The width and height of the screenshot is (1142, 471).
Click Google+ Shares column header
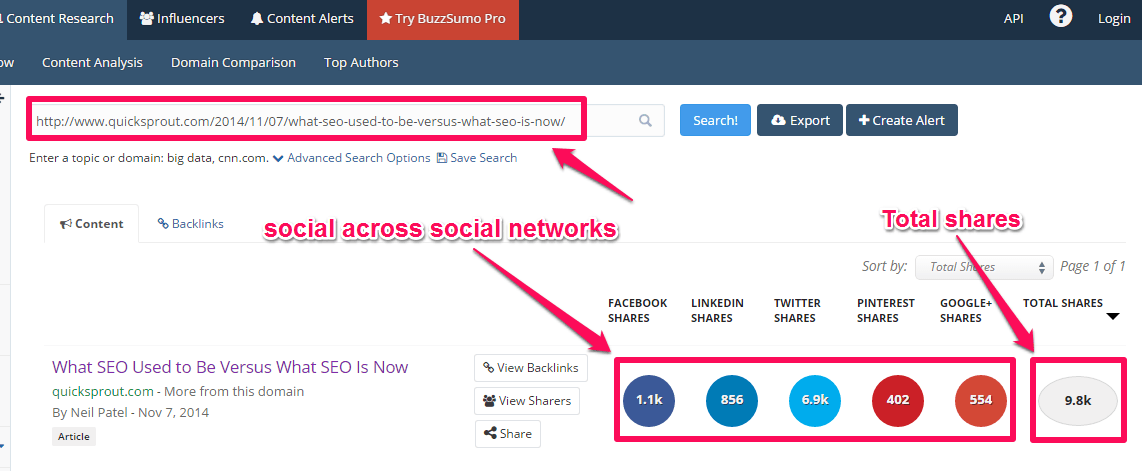964,310
